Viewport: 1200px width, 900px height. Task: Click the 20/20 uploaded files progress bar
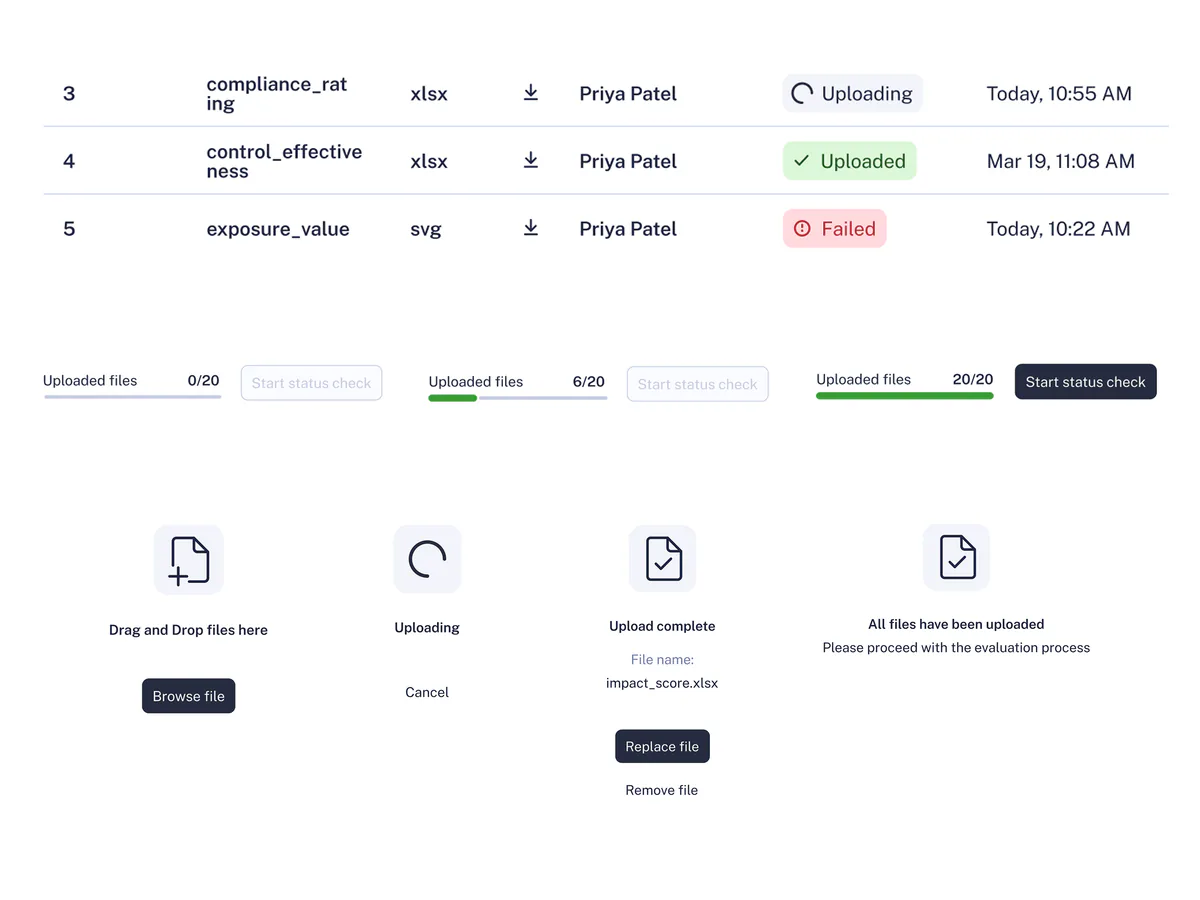905,396
